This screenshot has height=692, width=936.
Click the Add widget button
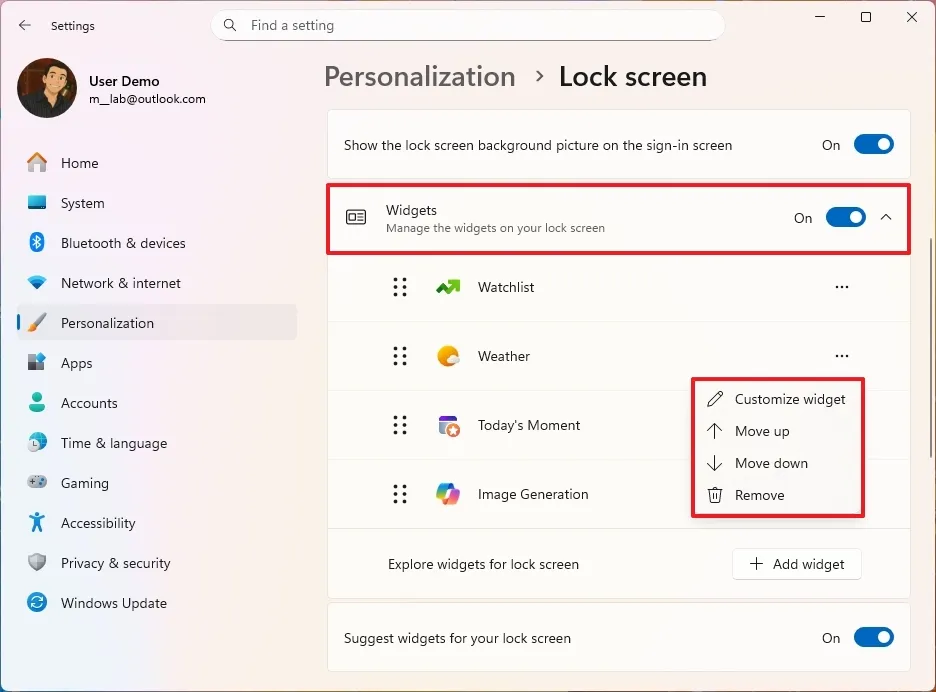coord(797,564)
